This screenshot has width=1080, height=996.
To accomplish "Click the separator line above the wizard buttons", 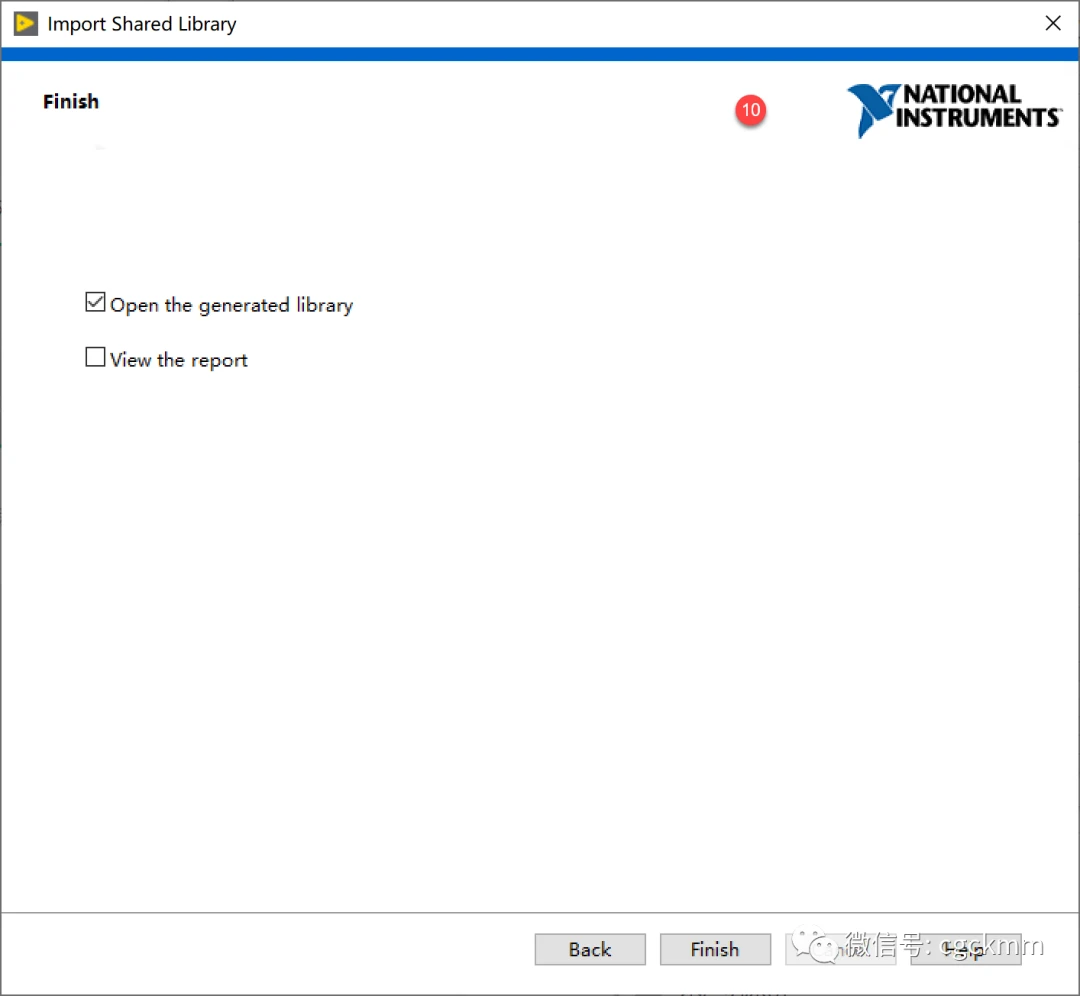I will (540, 912).
